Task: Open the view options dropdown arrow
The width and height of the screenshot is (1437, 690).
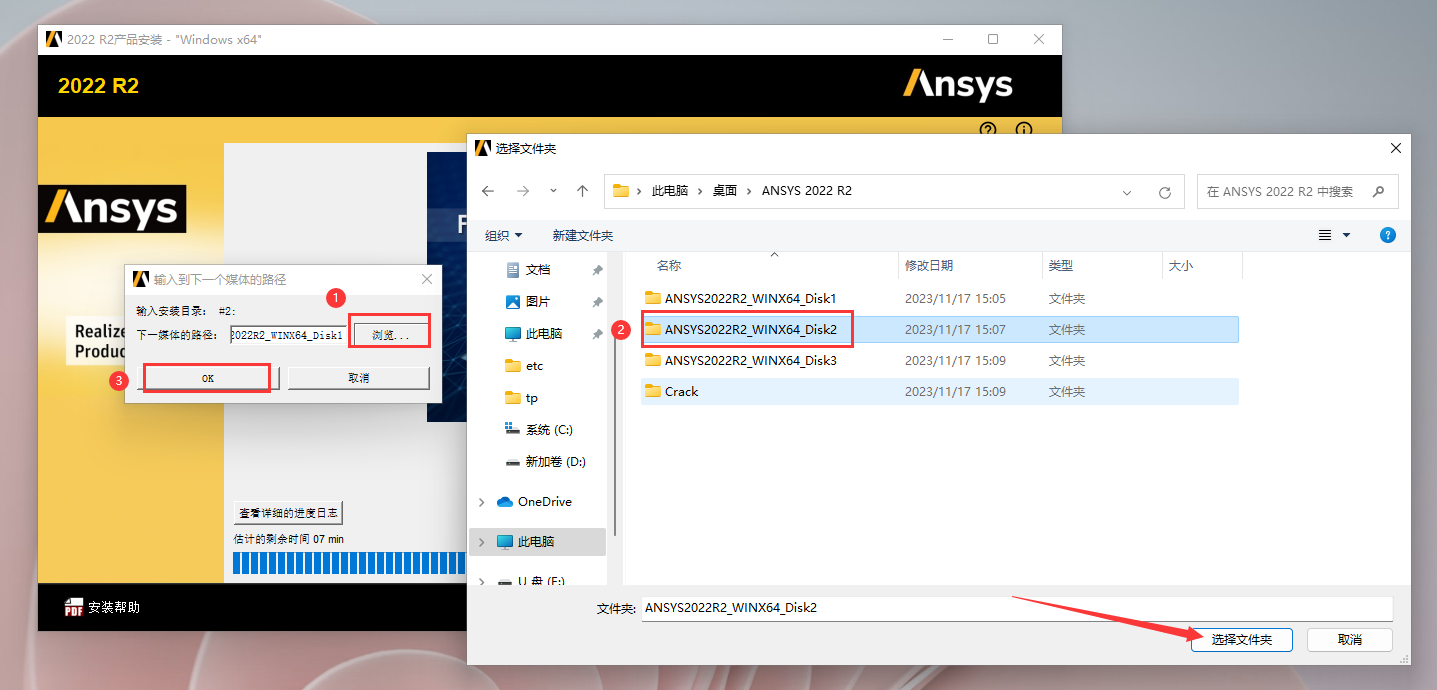Action: coord(1346,235)
